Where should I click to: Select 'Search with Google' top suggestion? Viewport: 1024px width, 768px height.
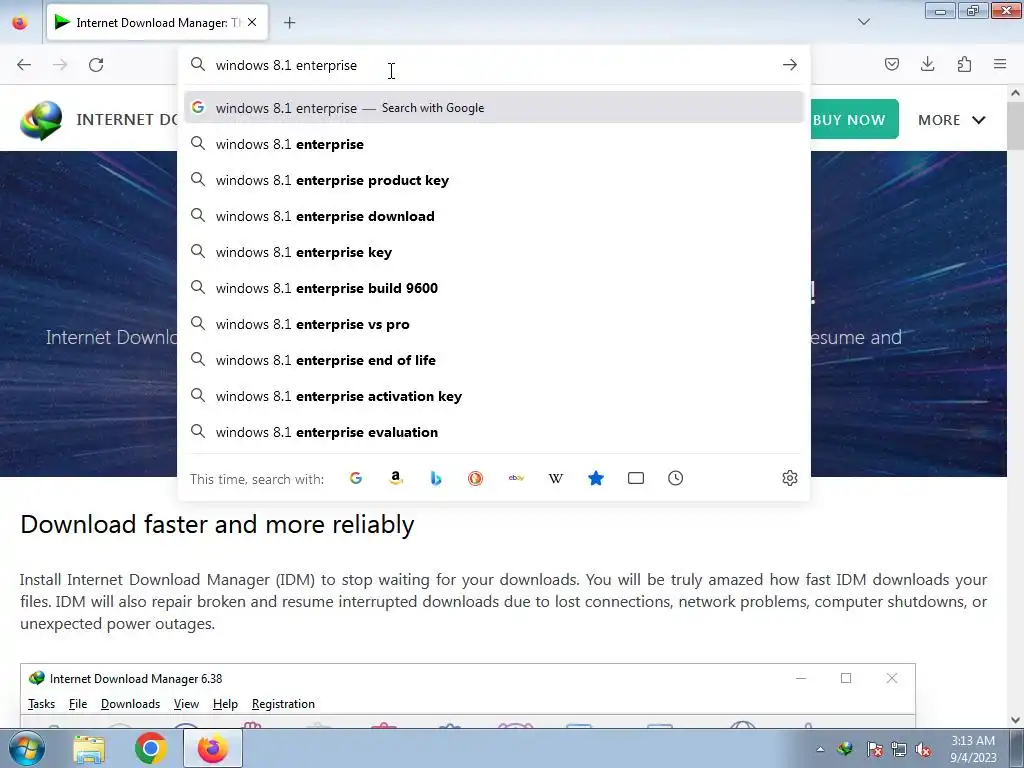[494, 108]
